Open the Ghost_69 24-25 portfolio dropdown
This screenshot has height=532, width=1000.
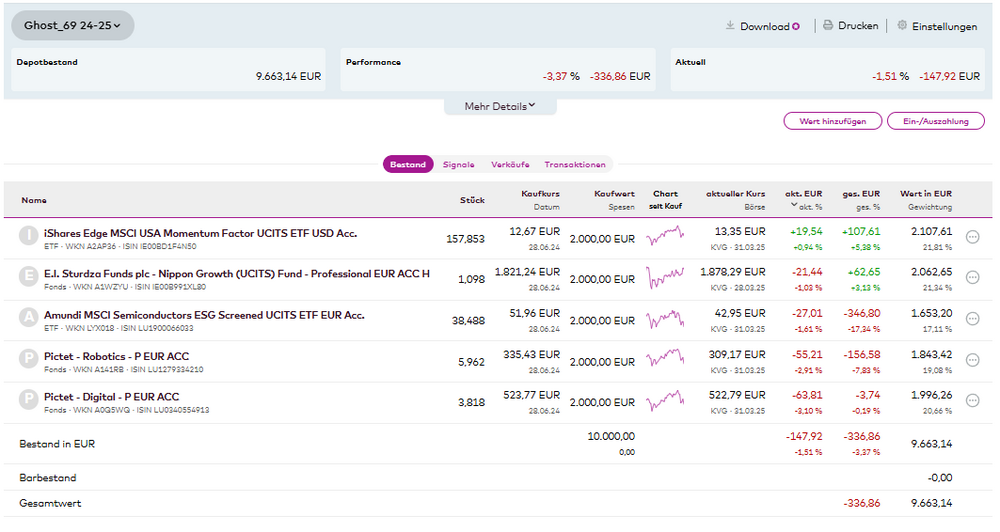pyautogui.click(x=72, y=25)
